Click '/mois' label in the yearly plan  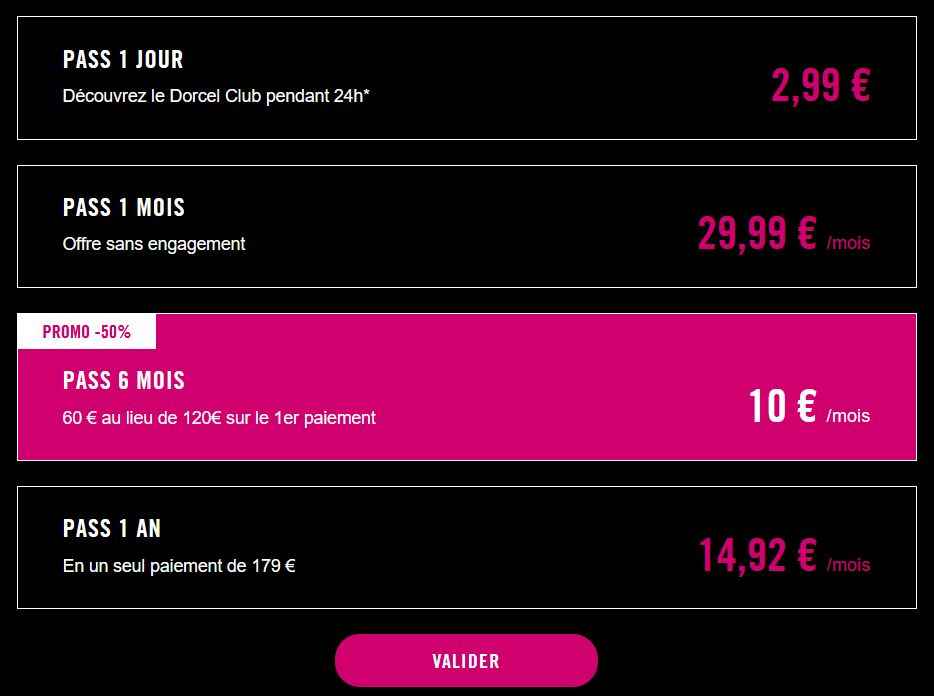click(x=848, y=565)
